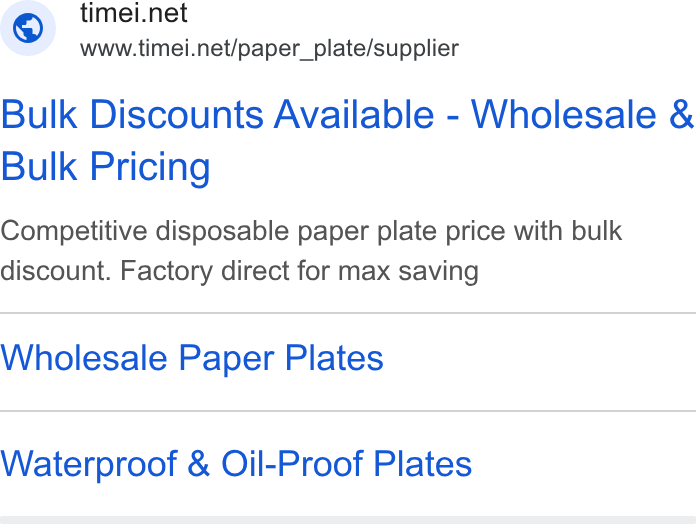Click the Factory direct for max saving text
The image size is (696, 524).
point(299,271)
